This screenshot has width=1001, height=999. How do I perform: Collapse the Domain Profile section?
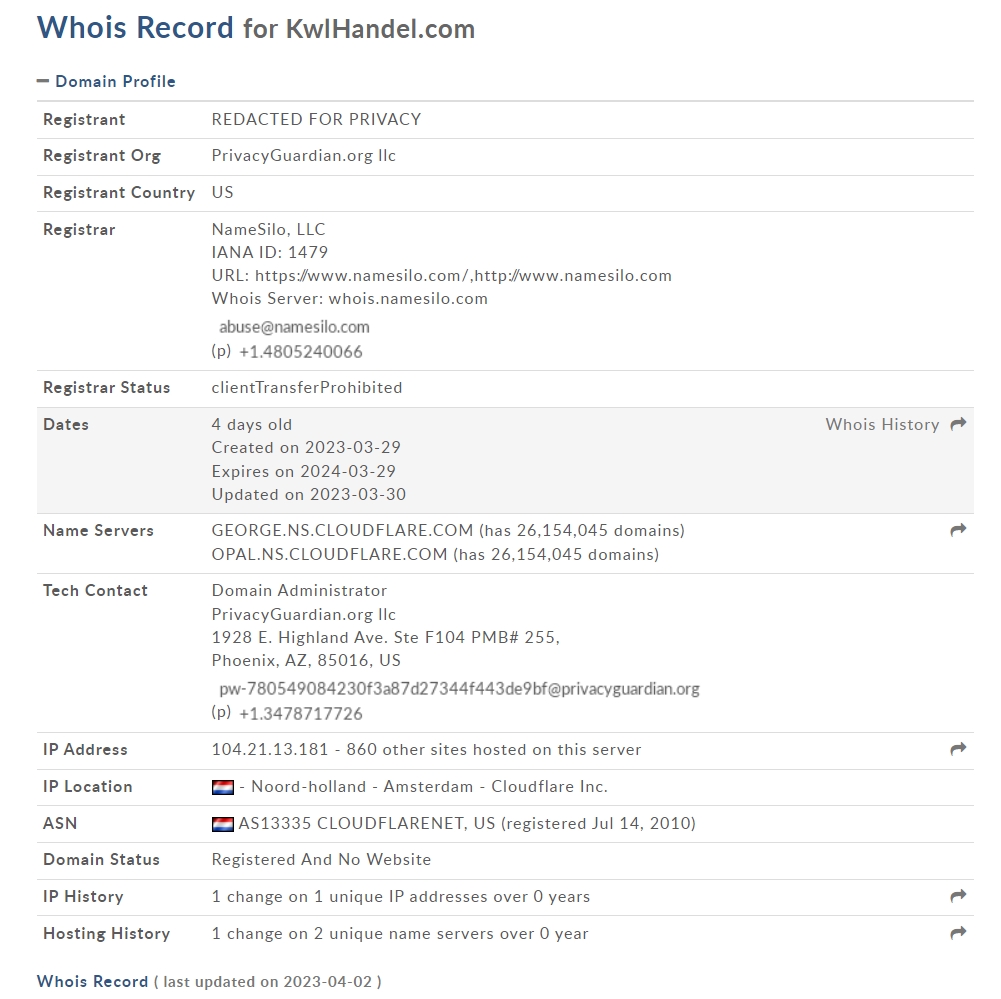(x=106, y=81)
